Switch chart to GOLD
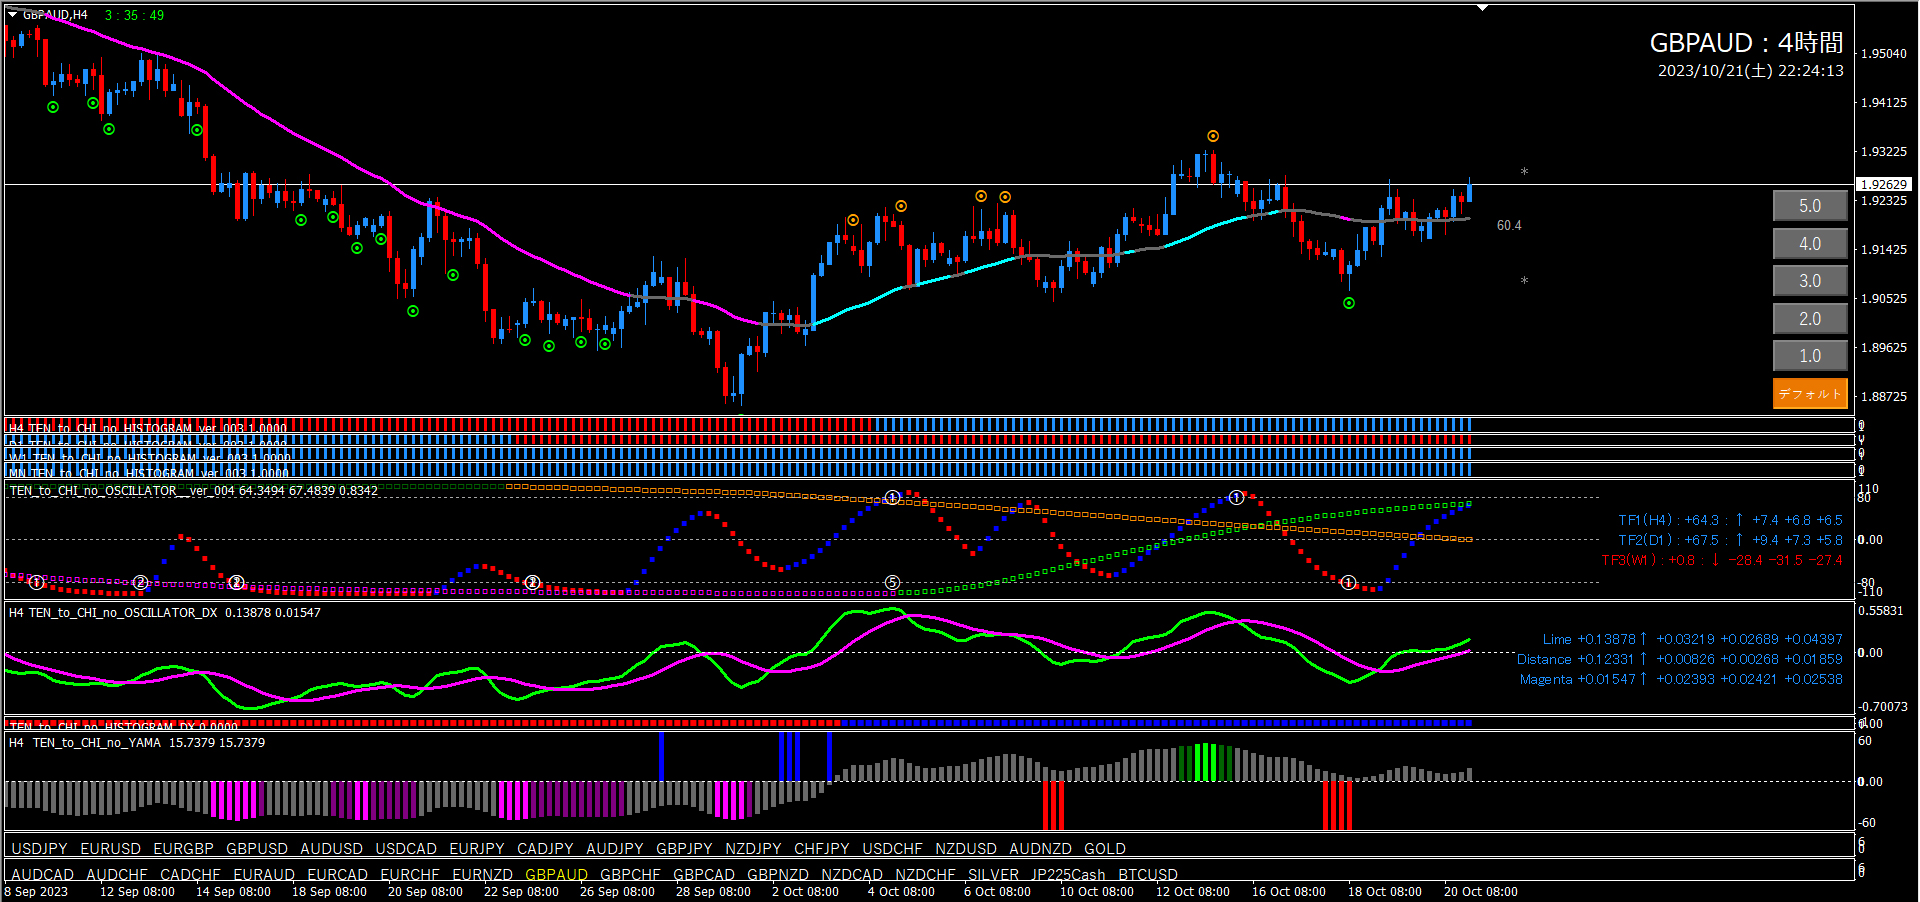Image resolution: width=1920 pixels, height=902 pixels. [x=1105, y=849]
